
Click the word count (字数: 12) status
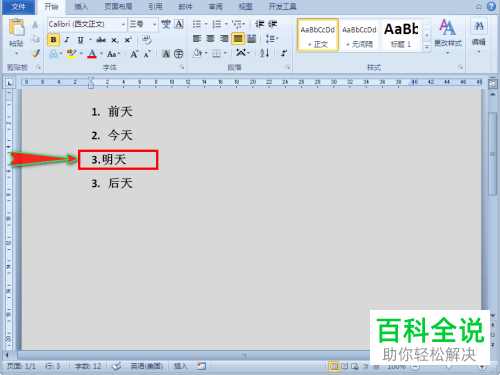pyautogui.click(x=88, y=366)
